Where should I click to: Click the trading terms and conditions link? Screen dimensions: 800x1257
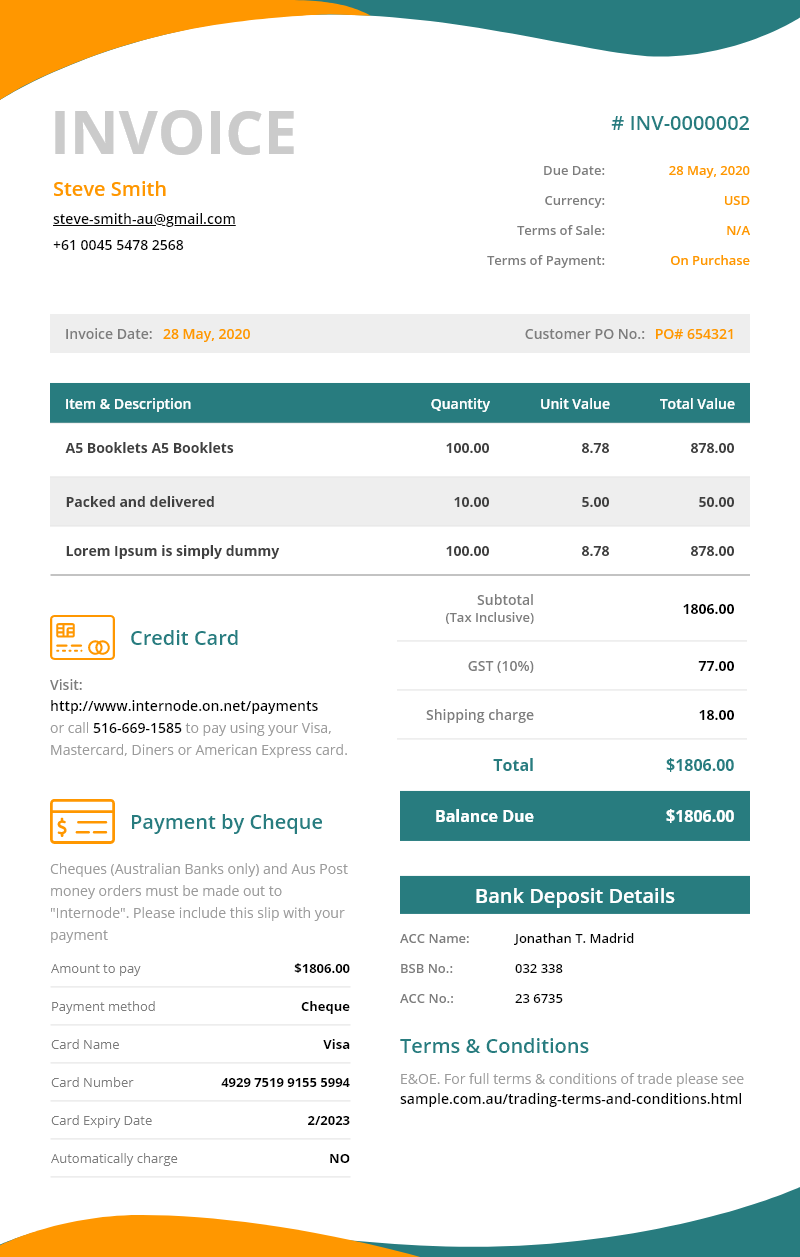(570, 1099)
